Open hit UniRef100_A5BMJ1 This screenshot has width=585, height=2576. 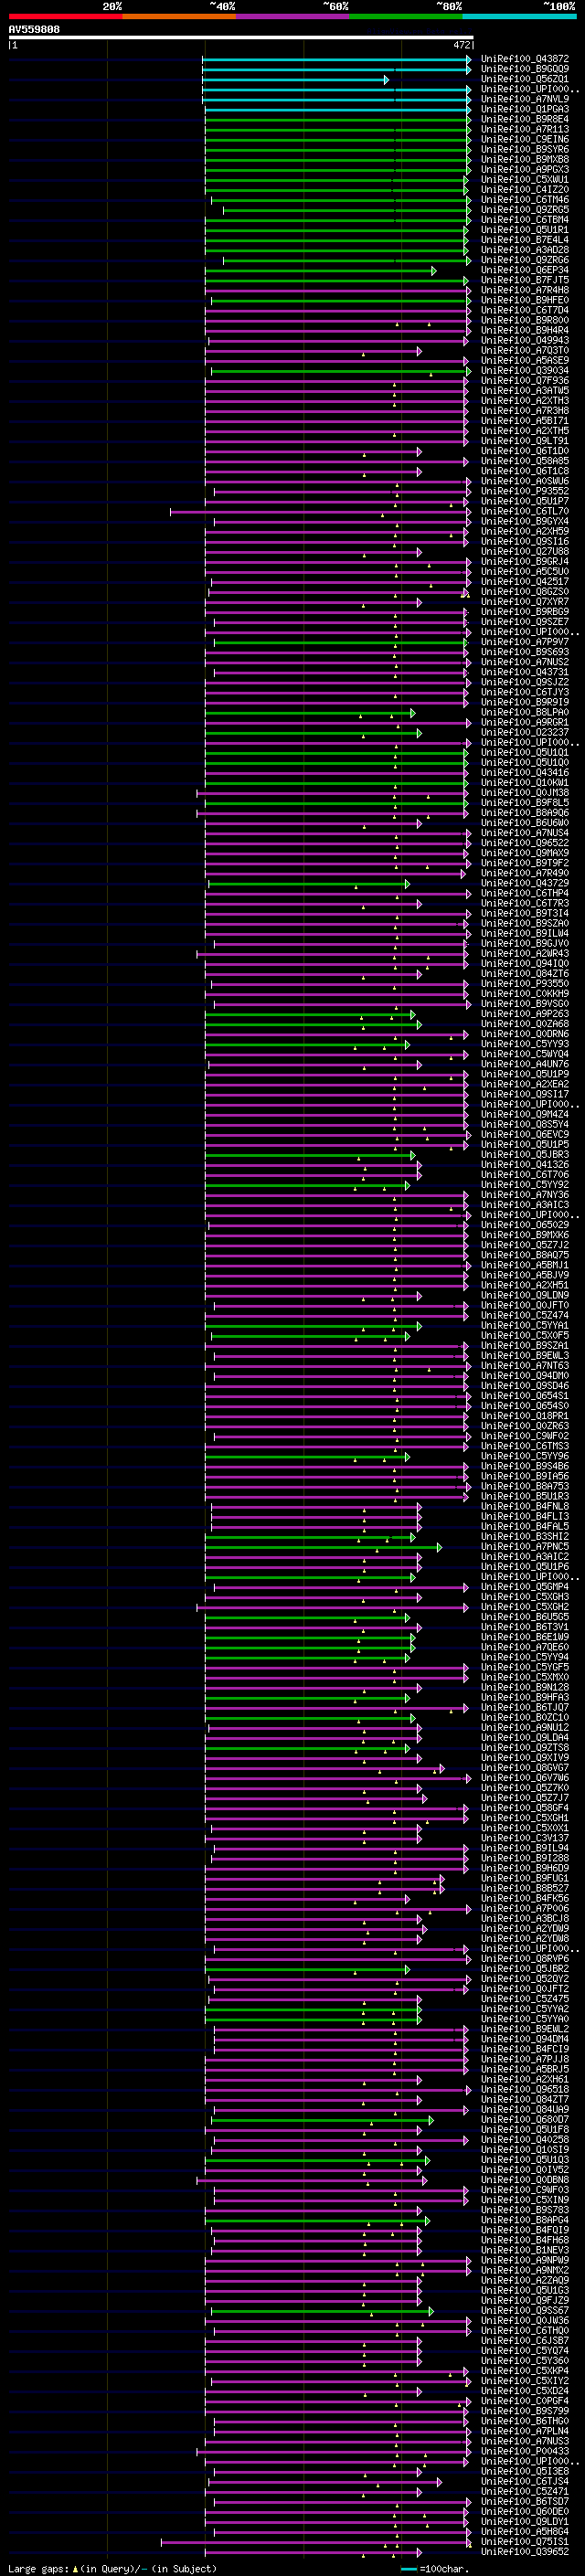525,1265
